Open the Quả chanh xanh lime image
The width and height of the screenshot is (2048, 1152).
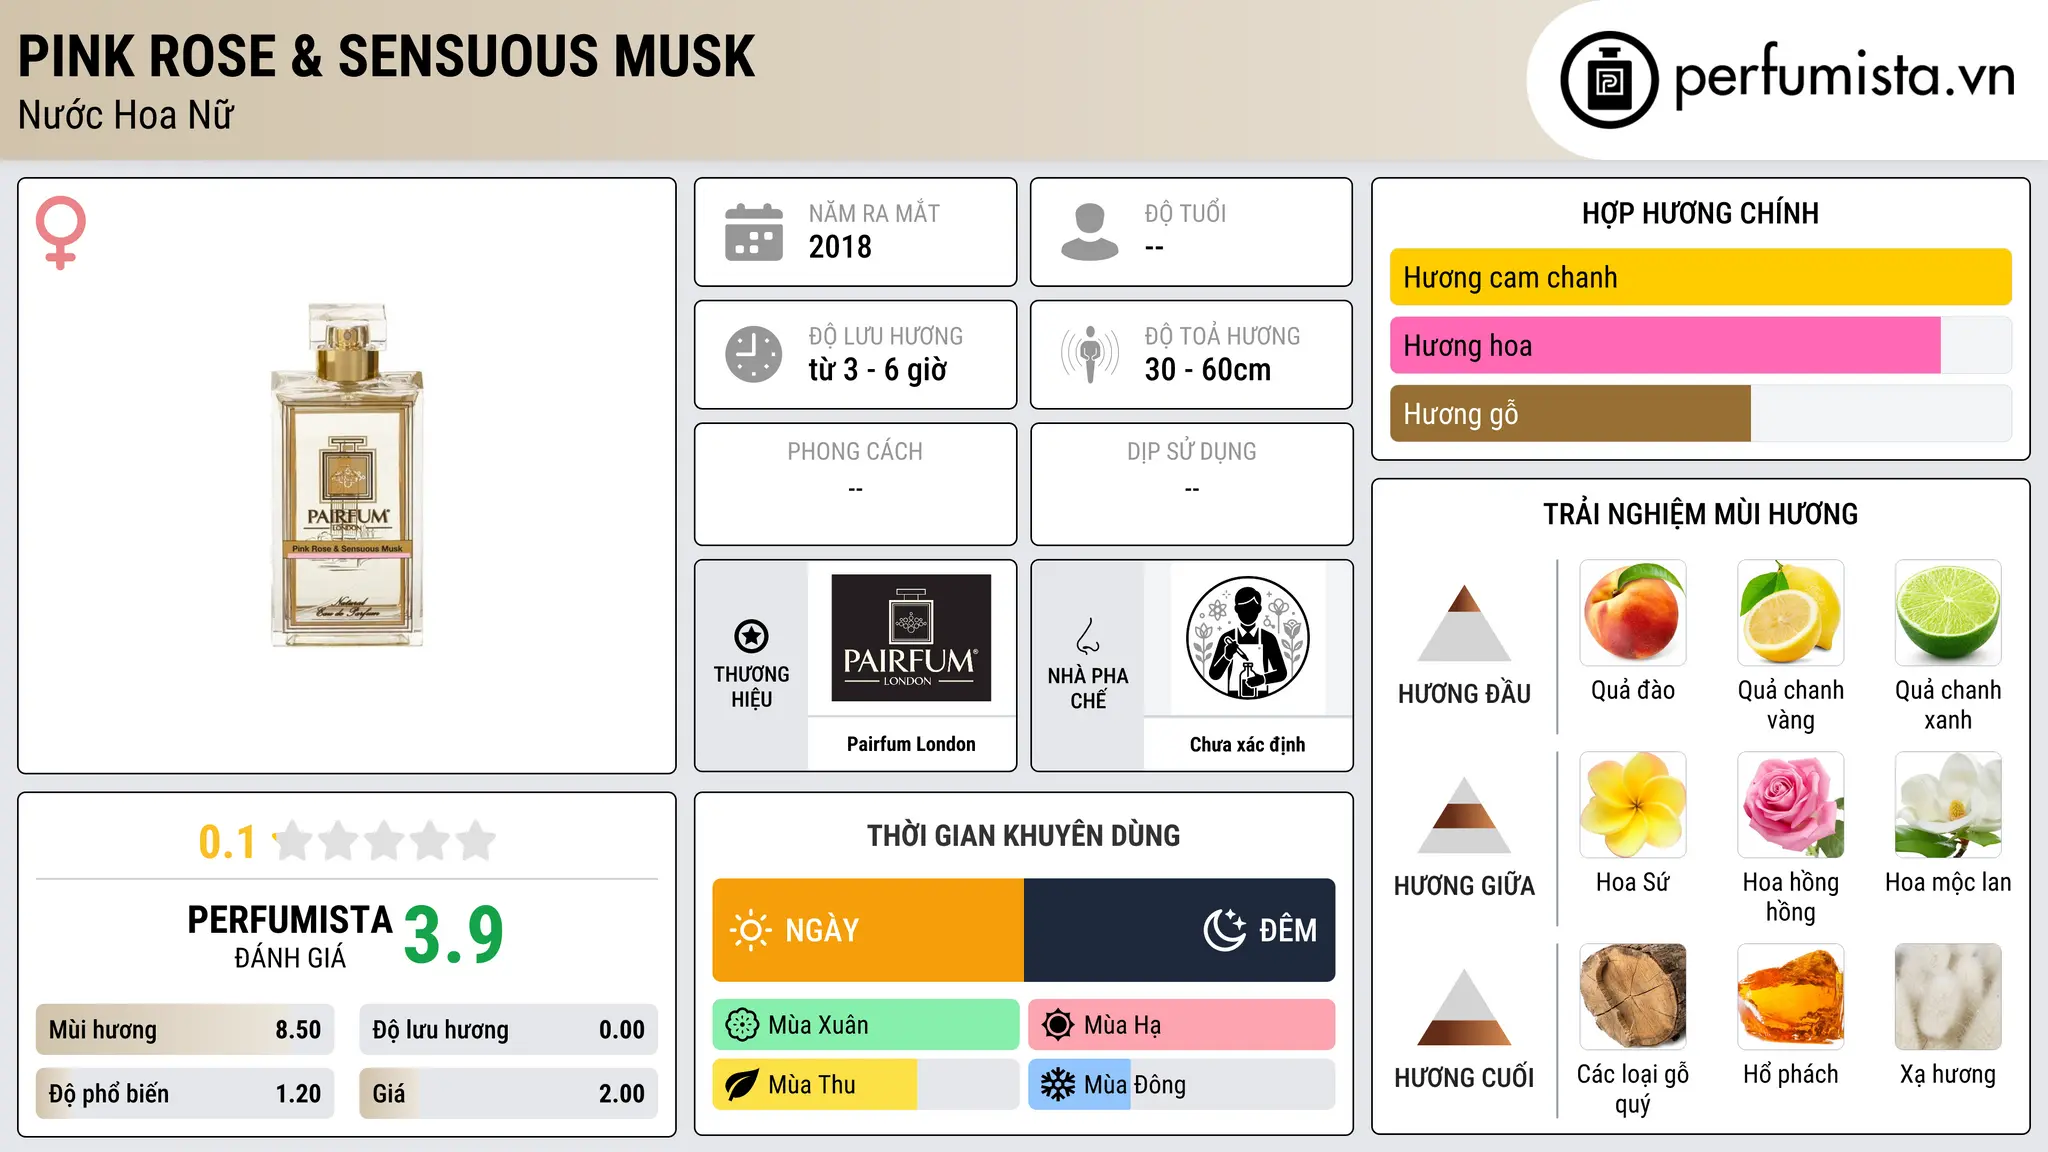[1948, 613]
